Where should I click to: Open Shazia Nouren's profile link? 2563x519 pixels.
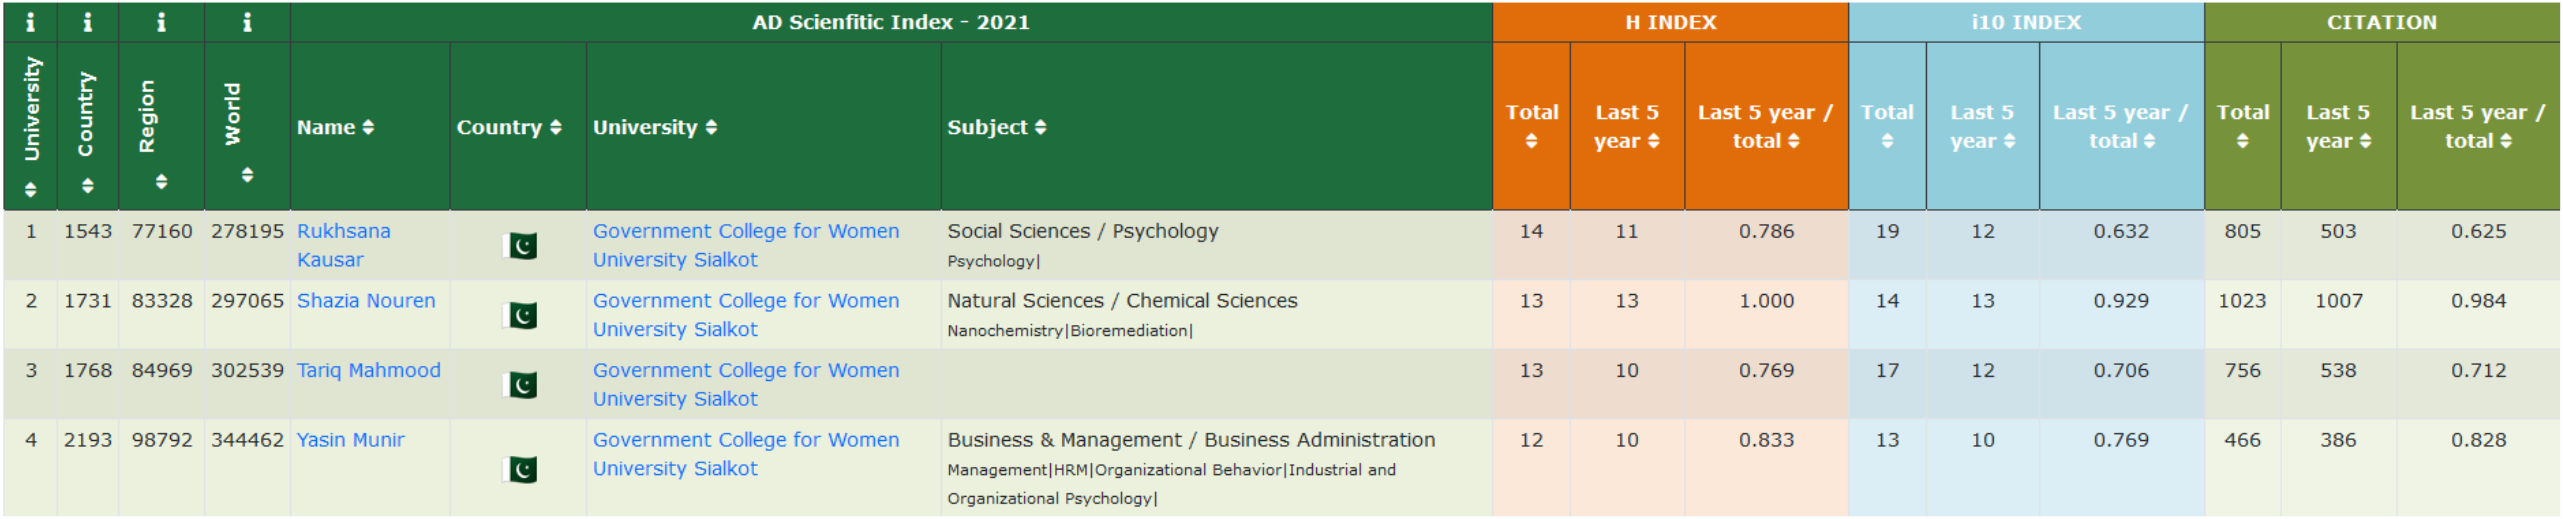pyautogui.click(x=366, y=301)
